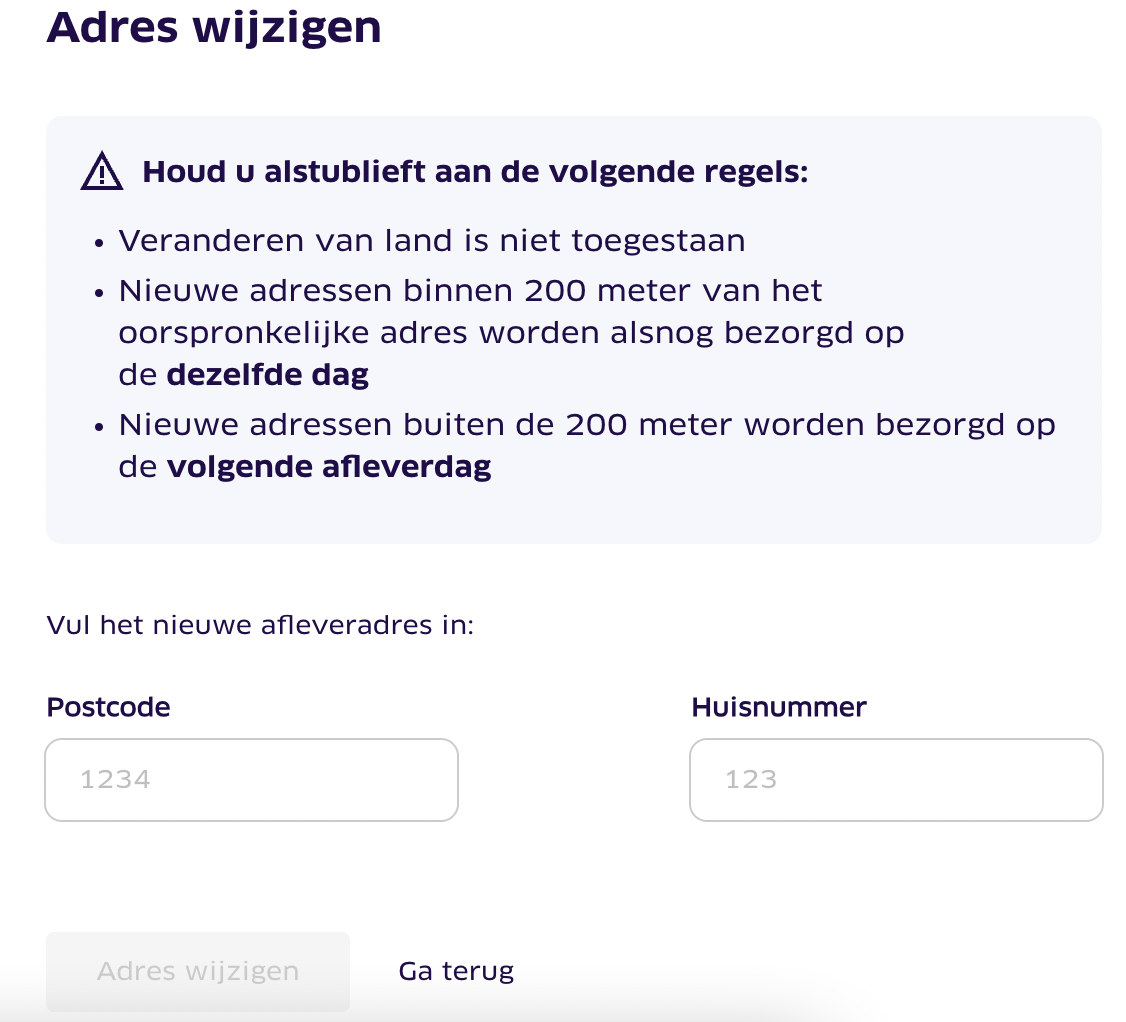Viewport: 1126px width, 1022px height.
Task: Click the Adres wijzigen page heading
Action: (214, 27)
